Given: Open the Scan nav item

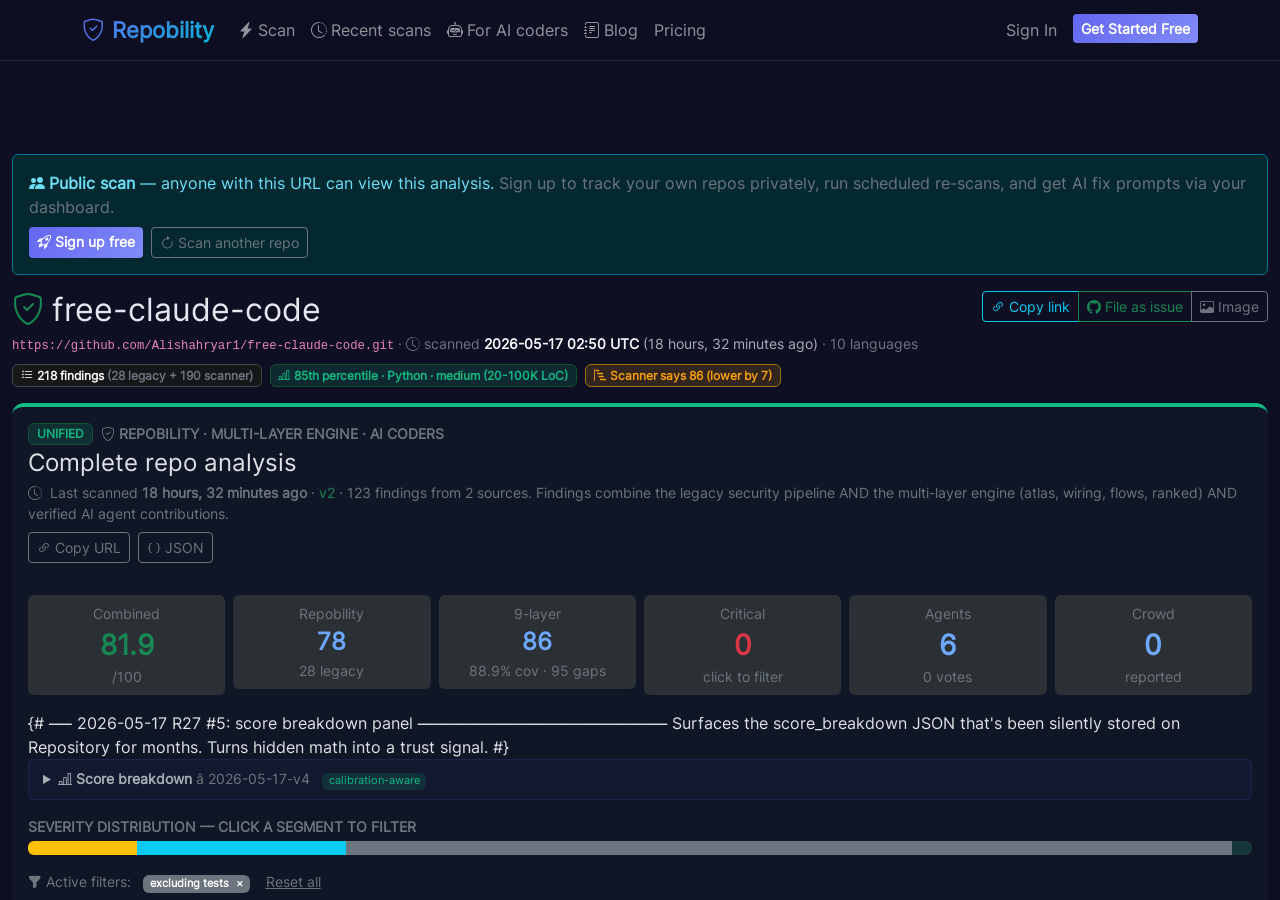Looking at the screenshot, I should coord(267,30).
